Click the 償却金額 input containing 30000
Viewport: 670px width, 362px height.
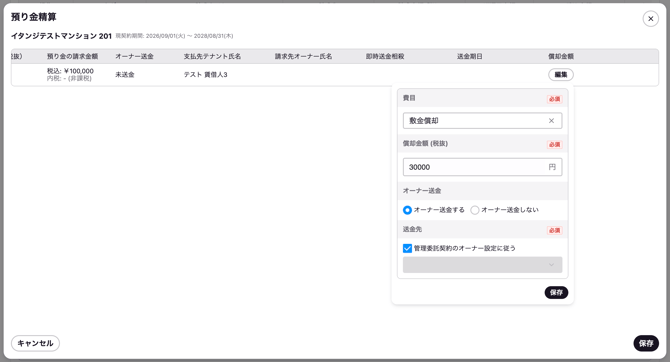click(482, 167)
